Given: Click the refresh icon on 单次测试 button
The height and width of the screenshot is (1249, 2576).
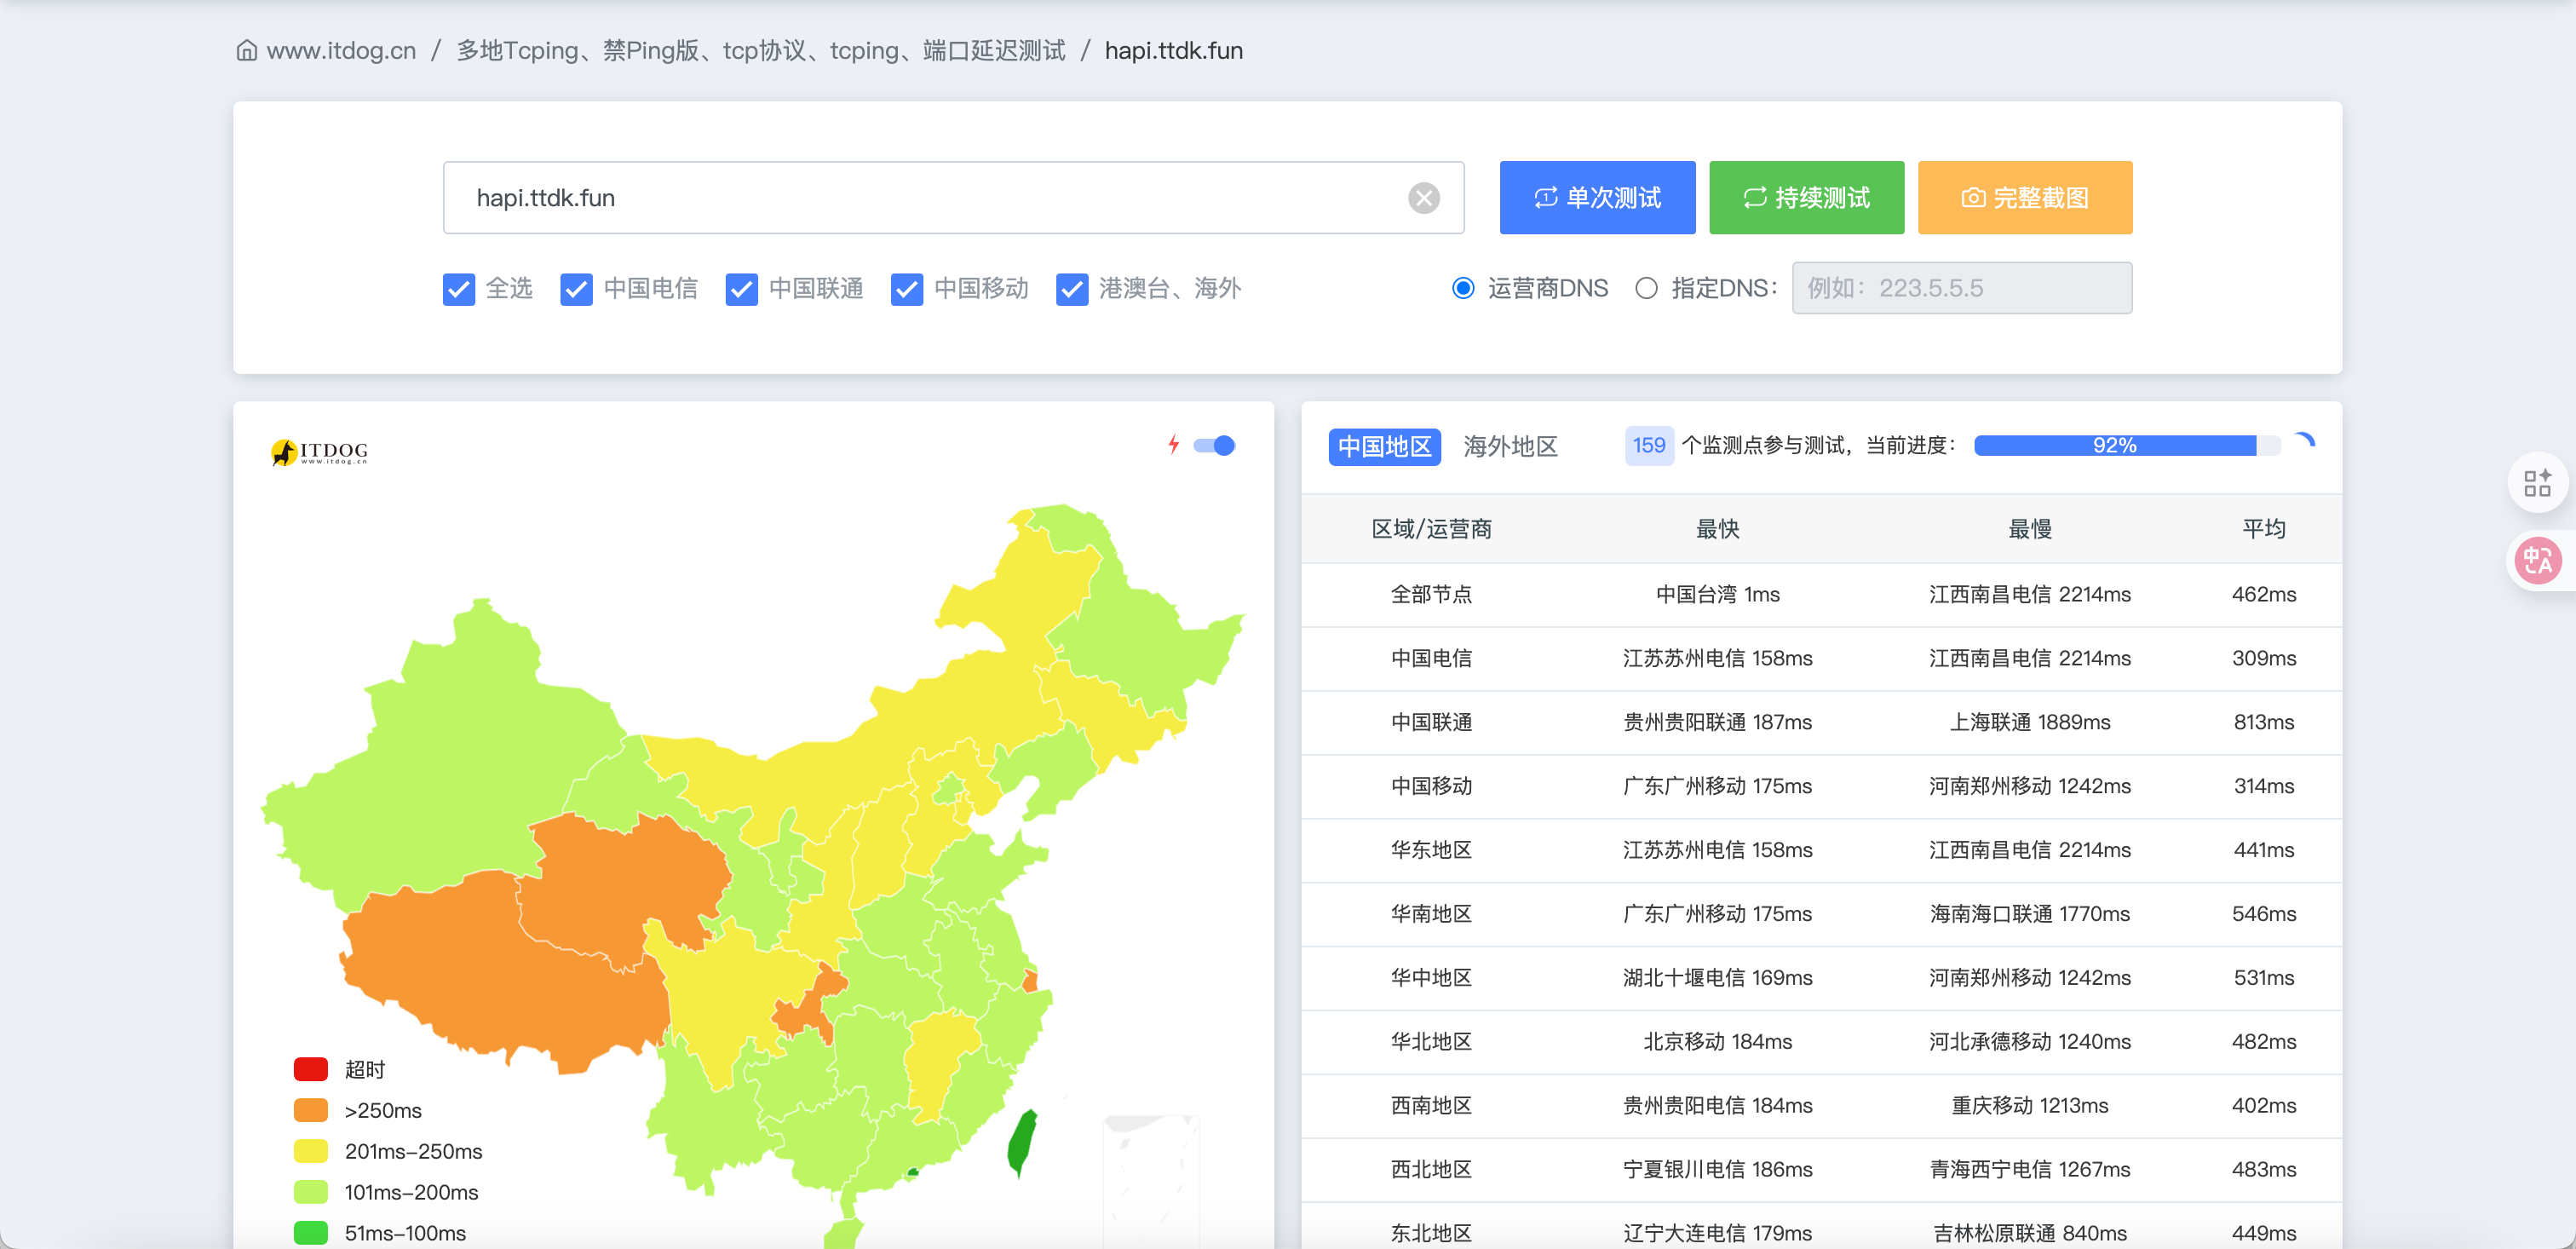Looking at the screenshot, I should tap(1545, 198).
